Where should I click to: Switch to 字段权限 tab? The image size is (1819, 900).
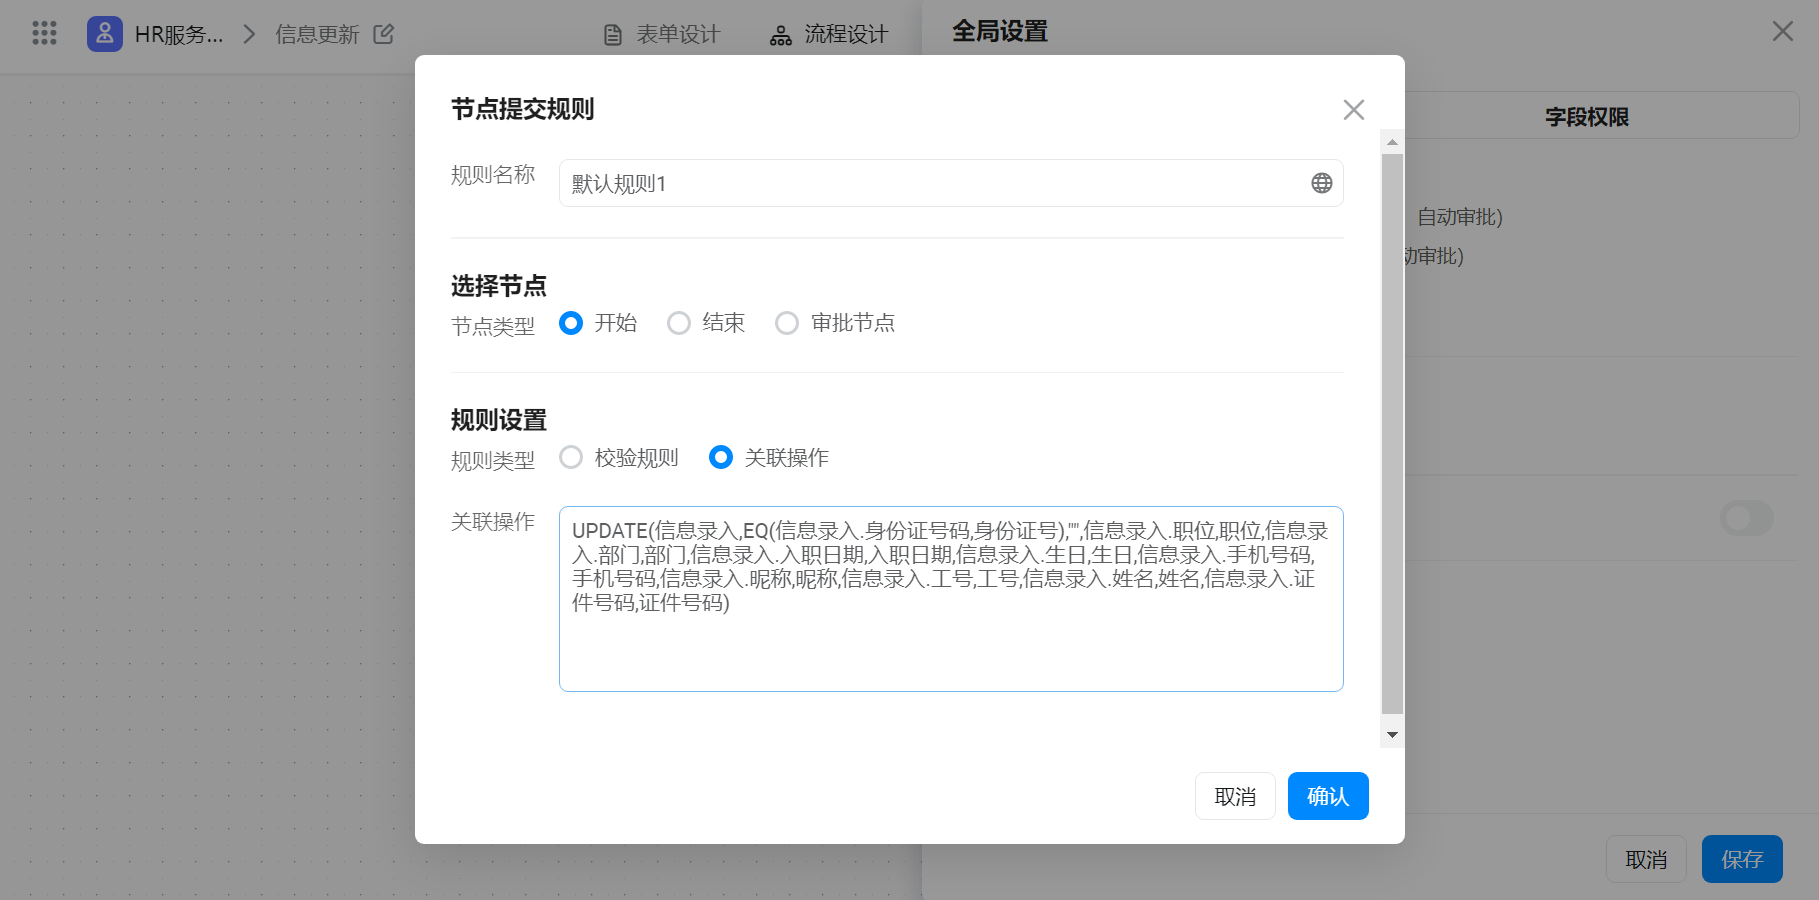1587,117
